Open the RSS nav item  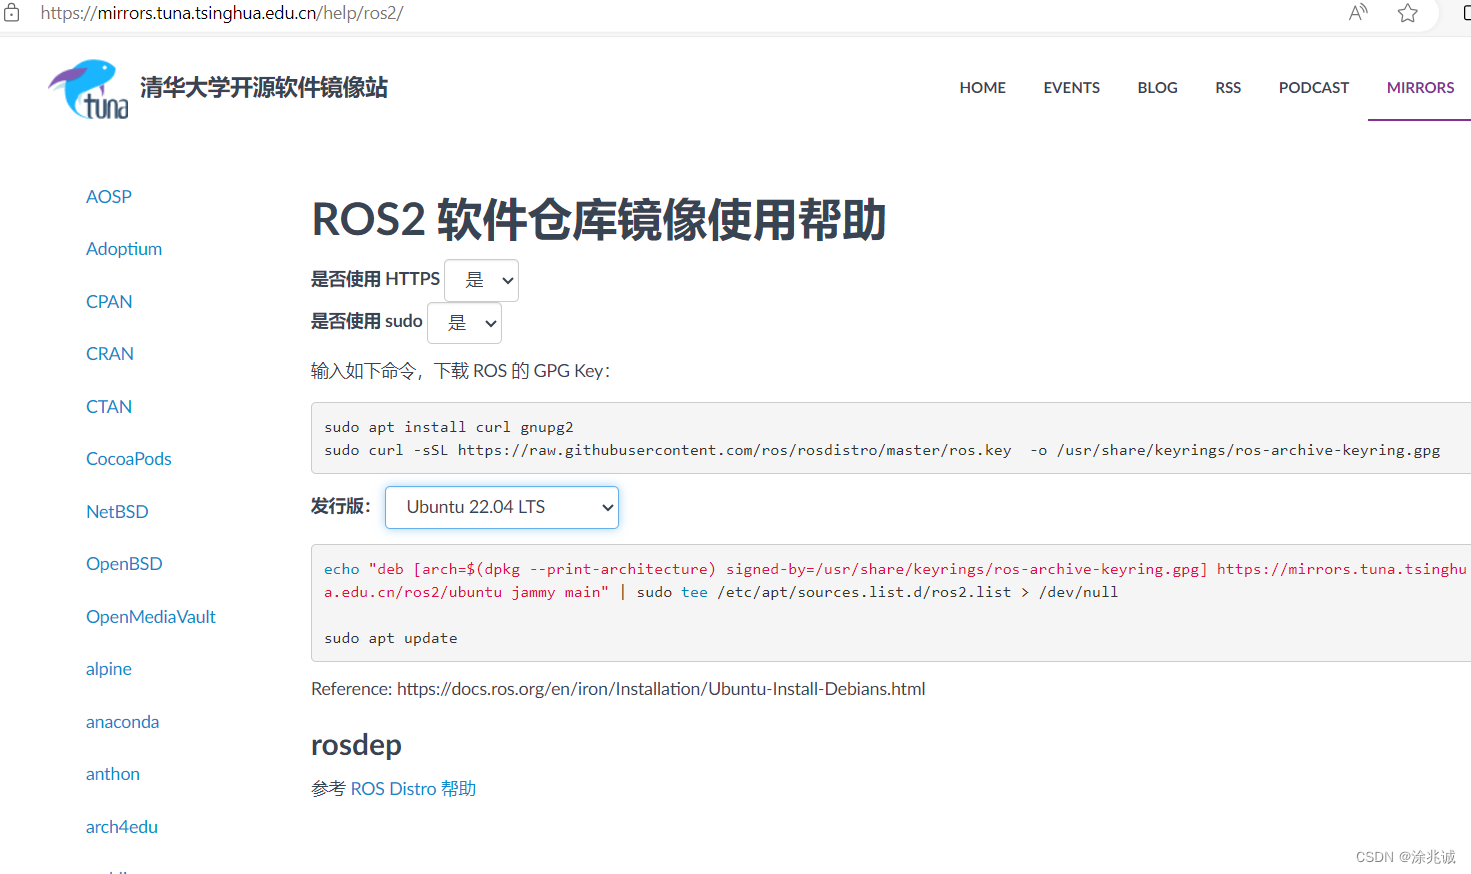tap(1228, 88)
